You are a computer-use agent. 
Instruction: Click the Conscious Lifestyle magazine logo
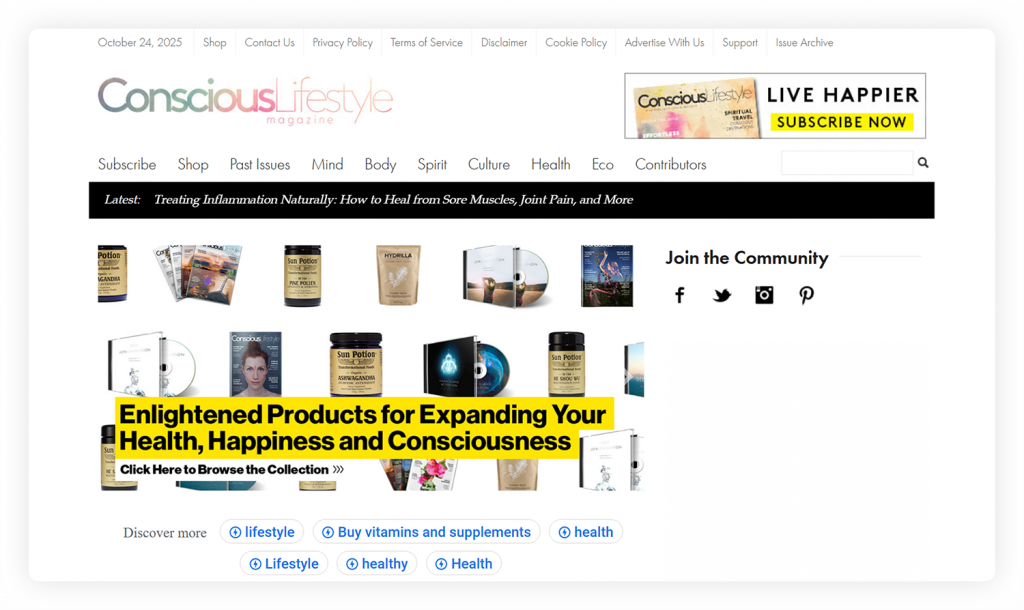coord(245,101)
